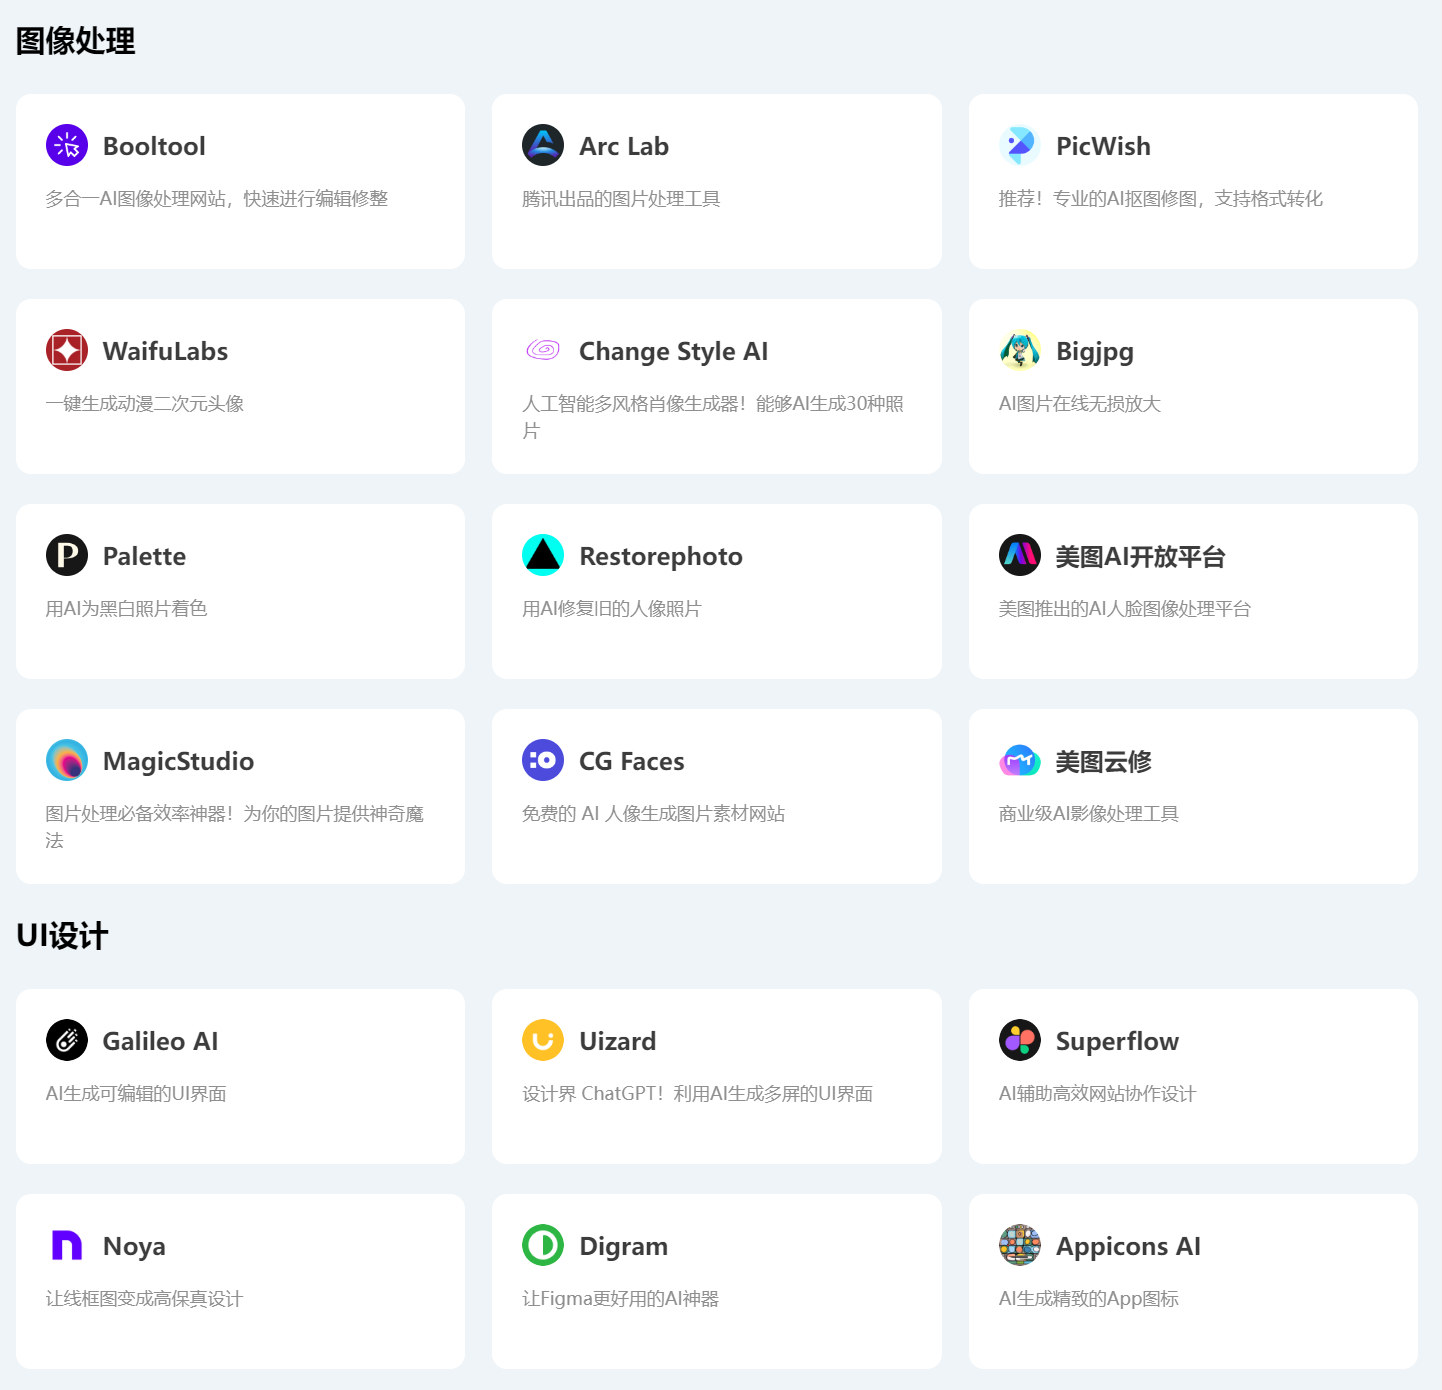1442x1390 pixels.
Task: Select the Restorephoto title text
Action: [661, 556]
